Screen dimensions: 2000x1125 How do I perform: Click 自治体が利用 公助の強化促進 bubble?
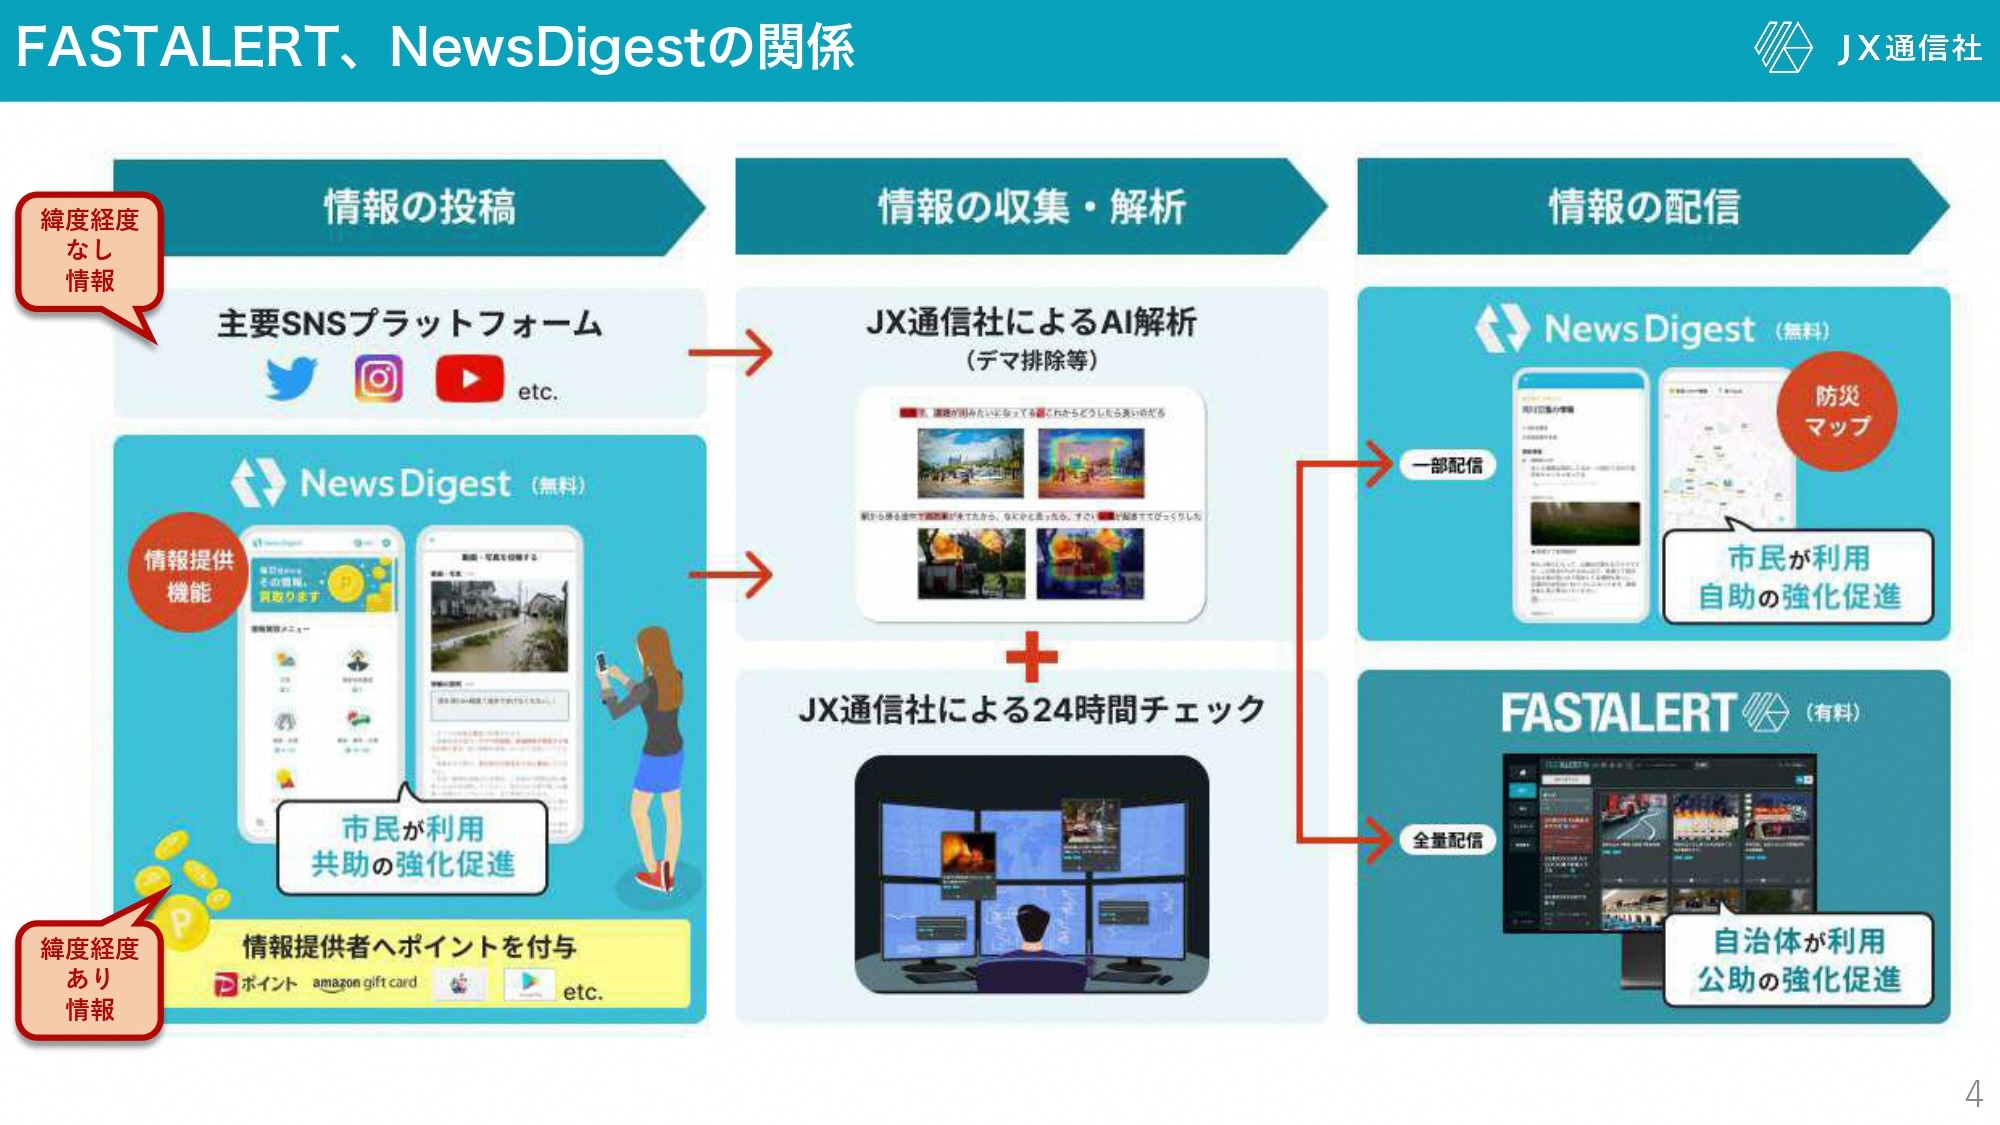1798,960
